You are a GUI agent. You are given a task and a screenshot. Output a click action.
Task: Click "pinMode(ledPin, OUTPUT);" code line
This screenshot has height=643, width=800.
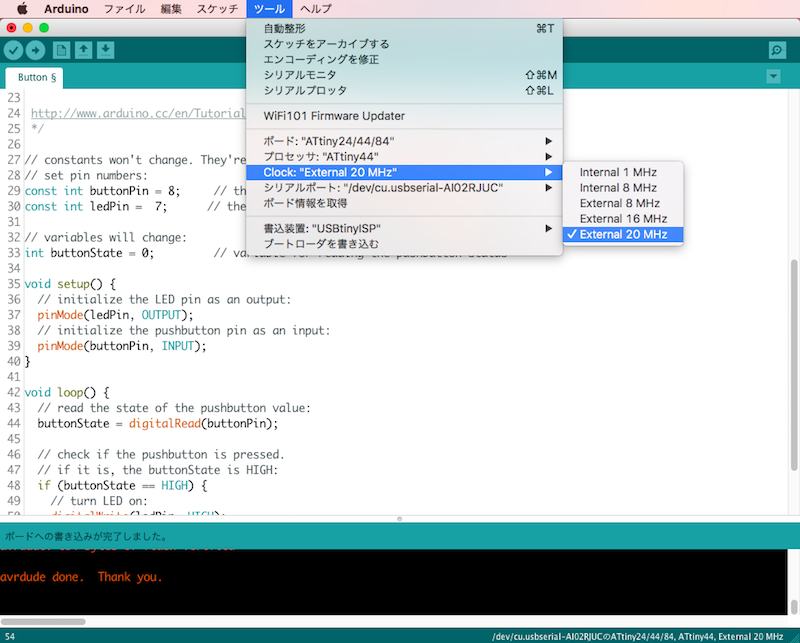[115, 315]
